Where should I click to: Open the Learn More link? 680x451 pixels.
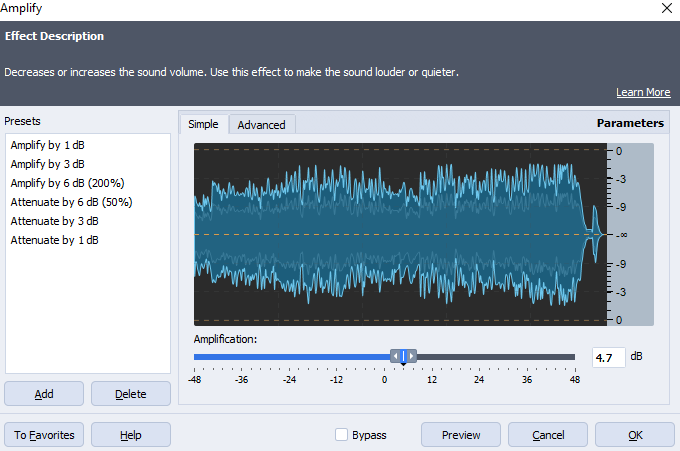[x=642, y=92]
